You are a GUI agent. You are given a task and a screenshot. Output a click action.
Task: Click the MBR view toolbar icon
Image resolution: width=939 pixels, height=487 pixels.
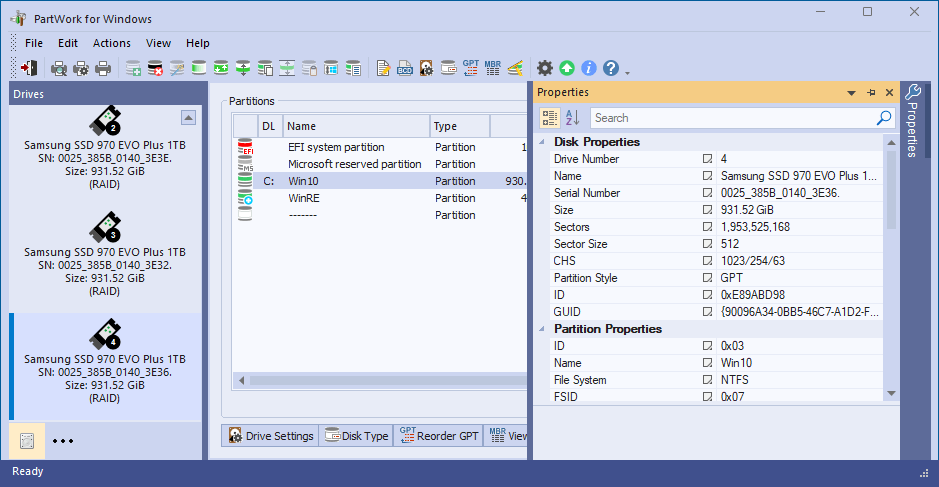tap(493, 68)
